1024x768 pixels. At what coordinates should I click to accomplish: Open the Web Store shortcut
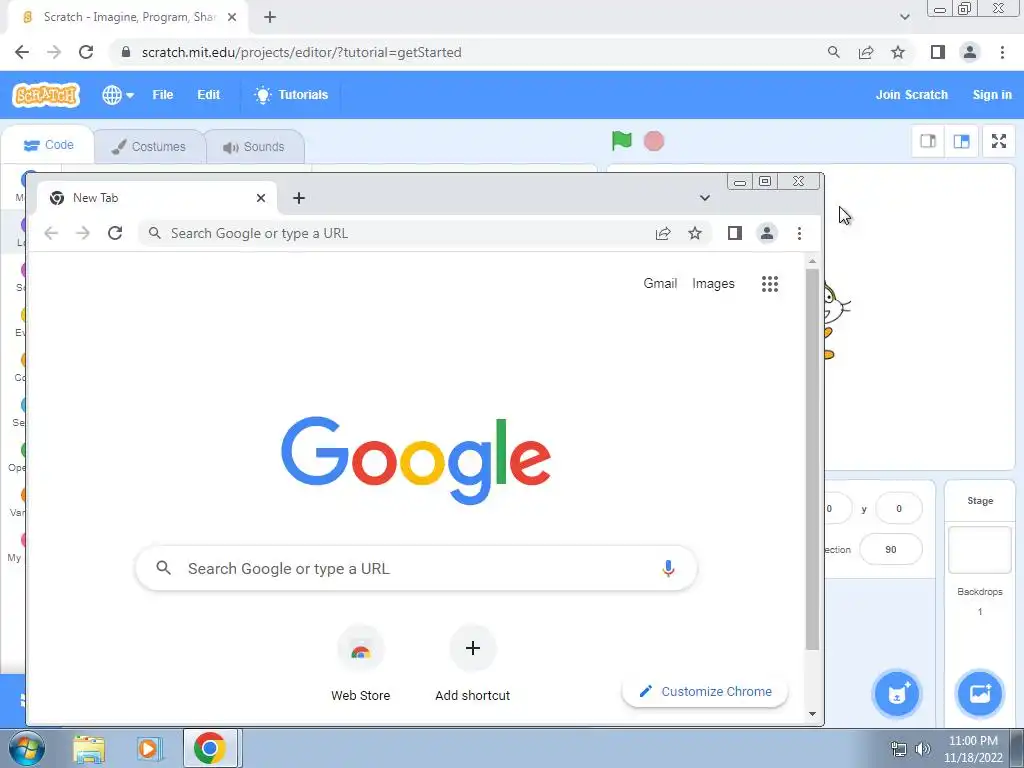pyautogui.click(x=360, y=664)
